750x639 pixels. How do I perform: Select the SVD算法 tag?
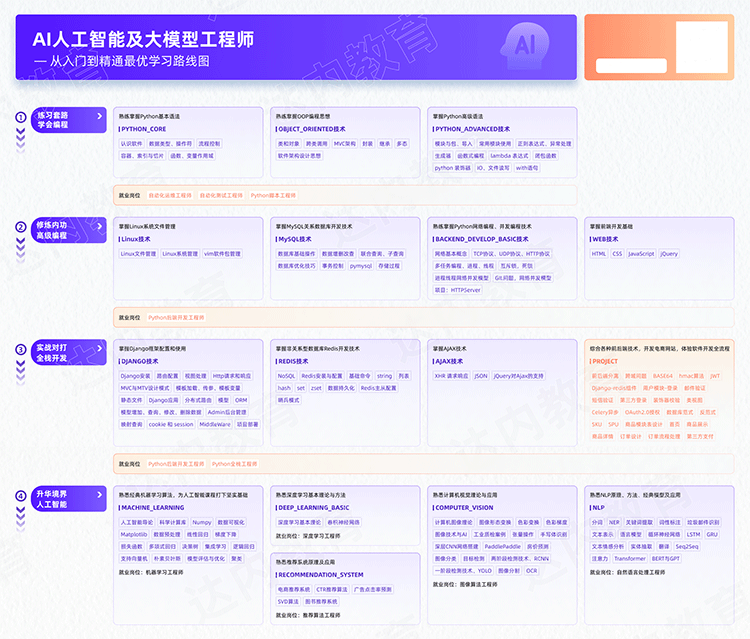(288, 602)
